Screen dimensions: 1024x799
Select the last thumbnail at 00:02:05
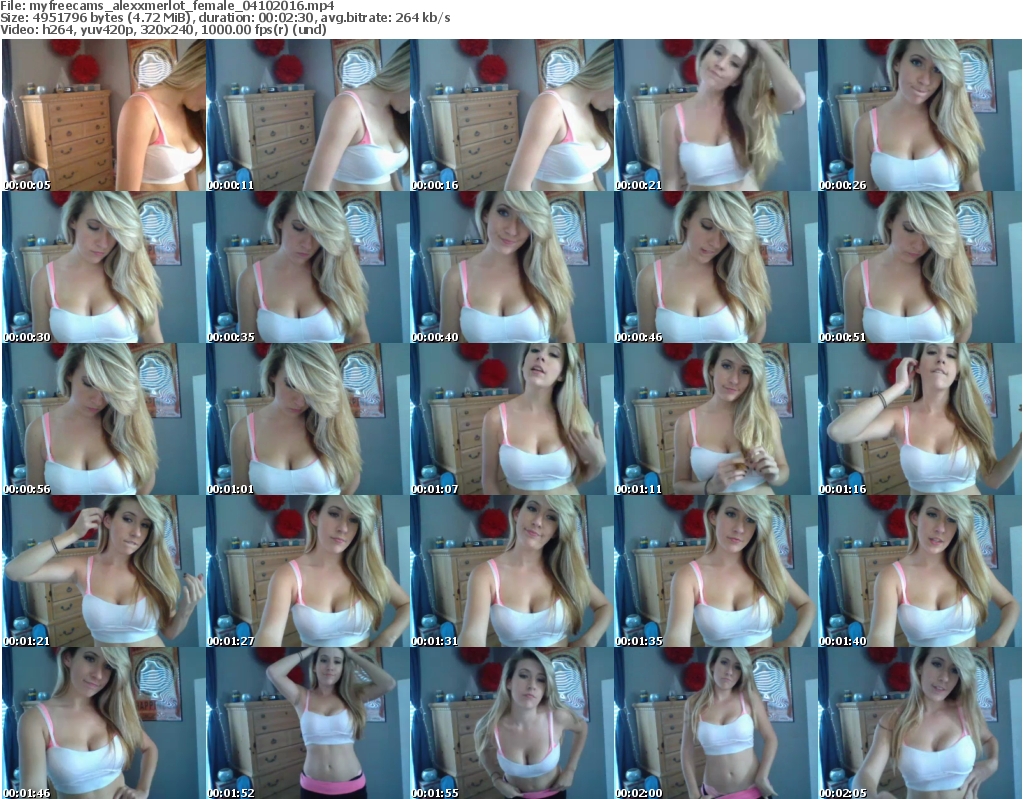click(x=919, y=723)
